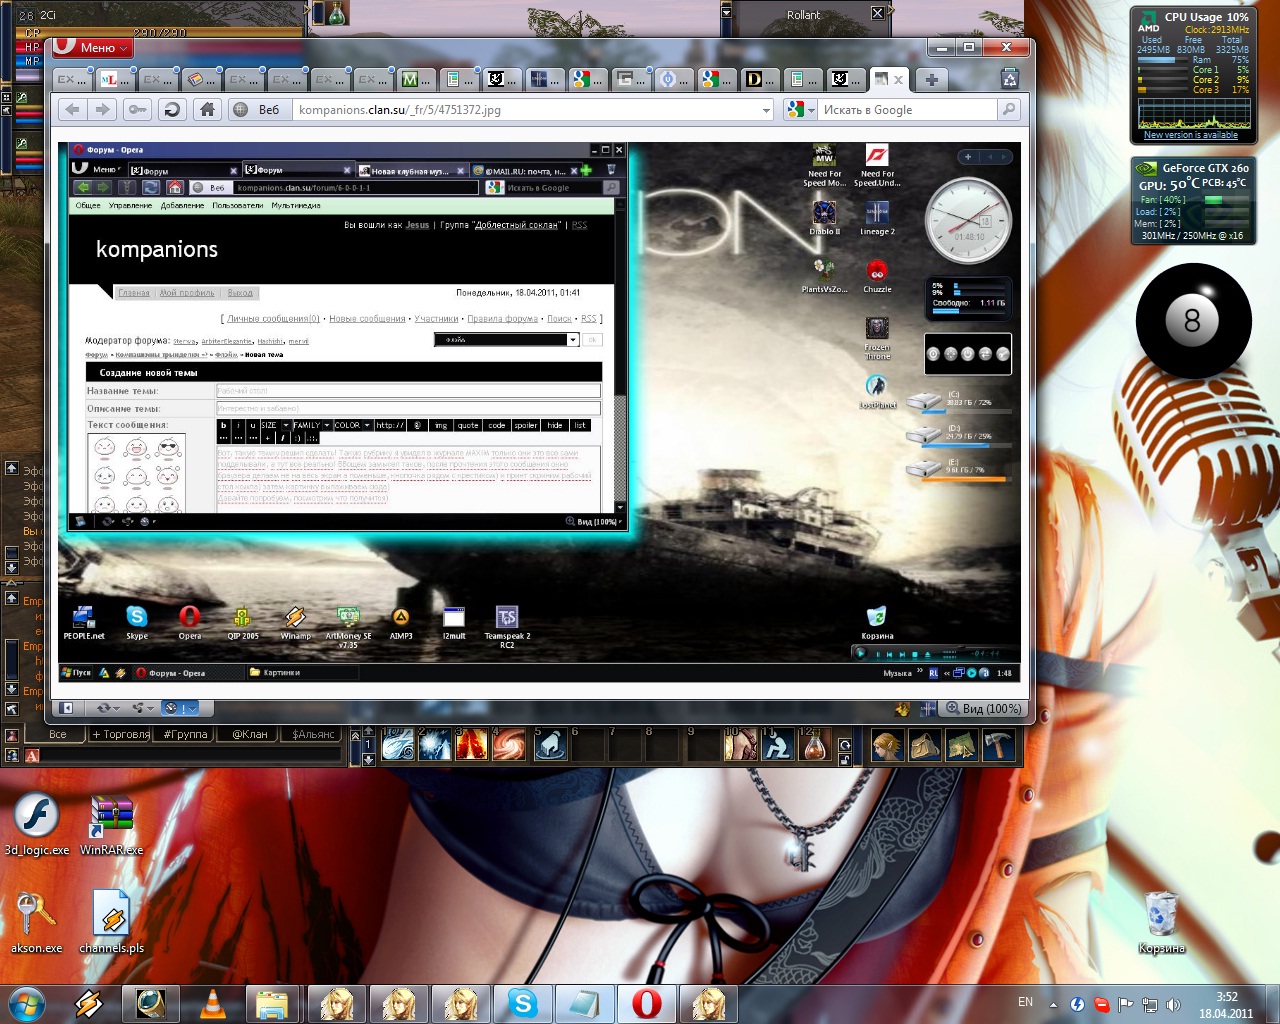The width and height of the screenshot is (1280, 1024).
Task: Open game character status icon
Action: click(x=886, y=744)
